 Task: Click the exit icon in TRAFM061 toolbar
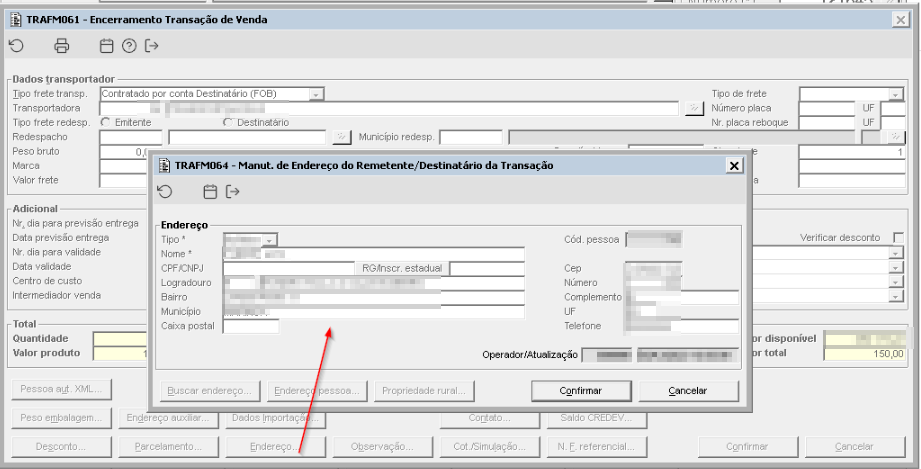(x=152, y=45)
